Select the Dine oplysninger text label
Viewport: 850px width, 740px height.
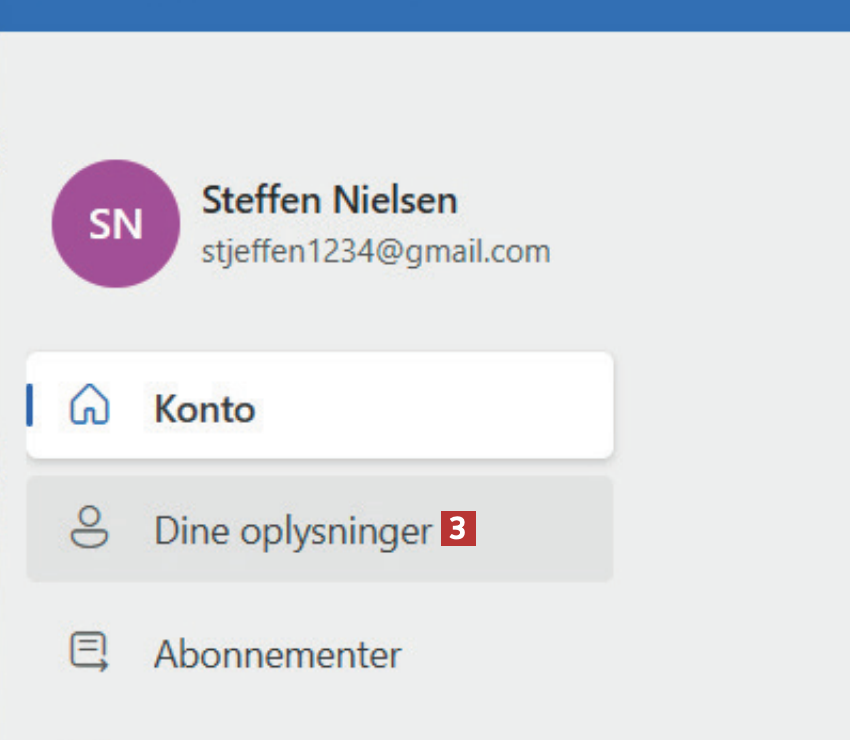pyautogui.click(x=292, y=531)
